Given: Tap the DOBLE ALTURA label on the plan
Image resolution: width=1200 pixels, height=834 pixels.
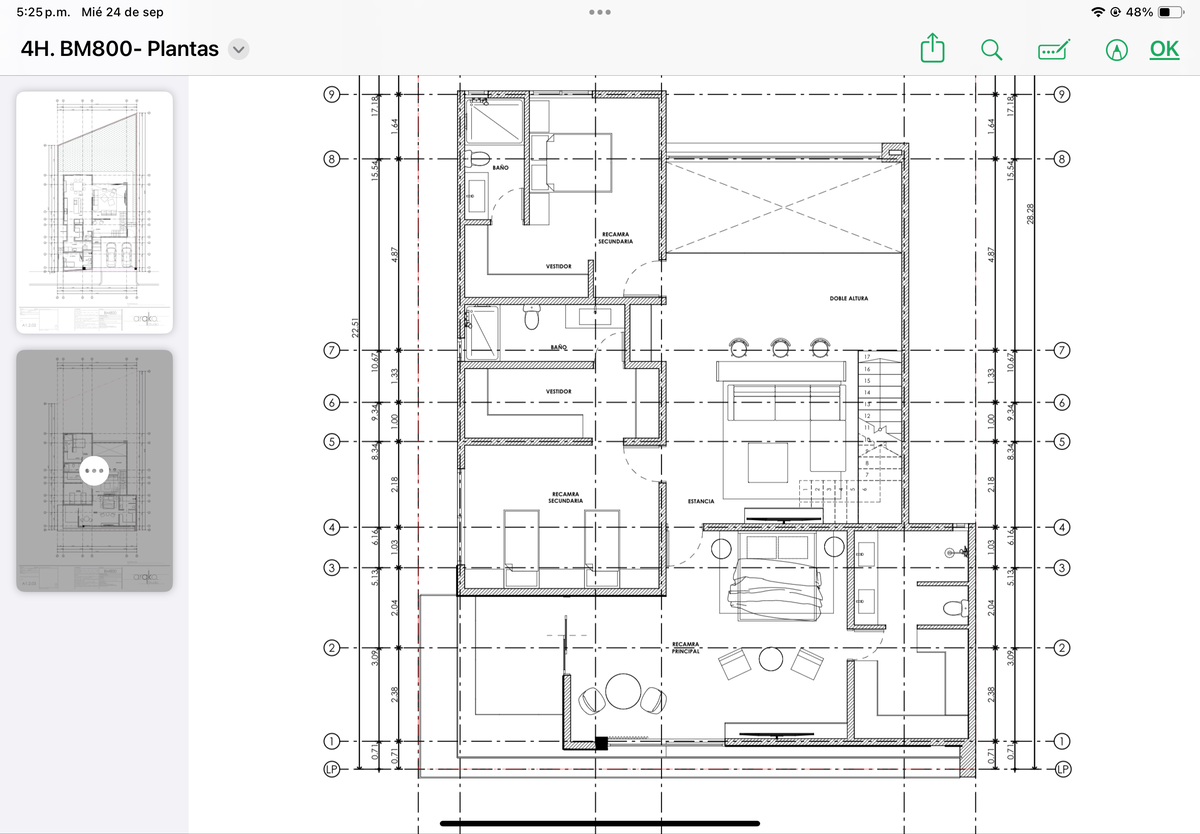Looking at the screenshot, I should (x=848, y=299).
